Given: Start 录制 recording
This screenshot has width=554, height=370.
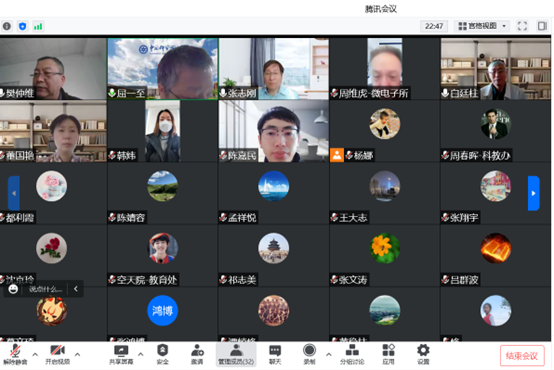Looking at the screenshot, I should (309, 354).
